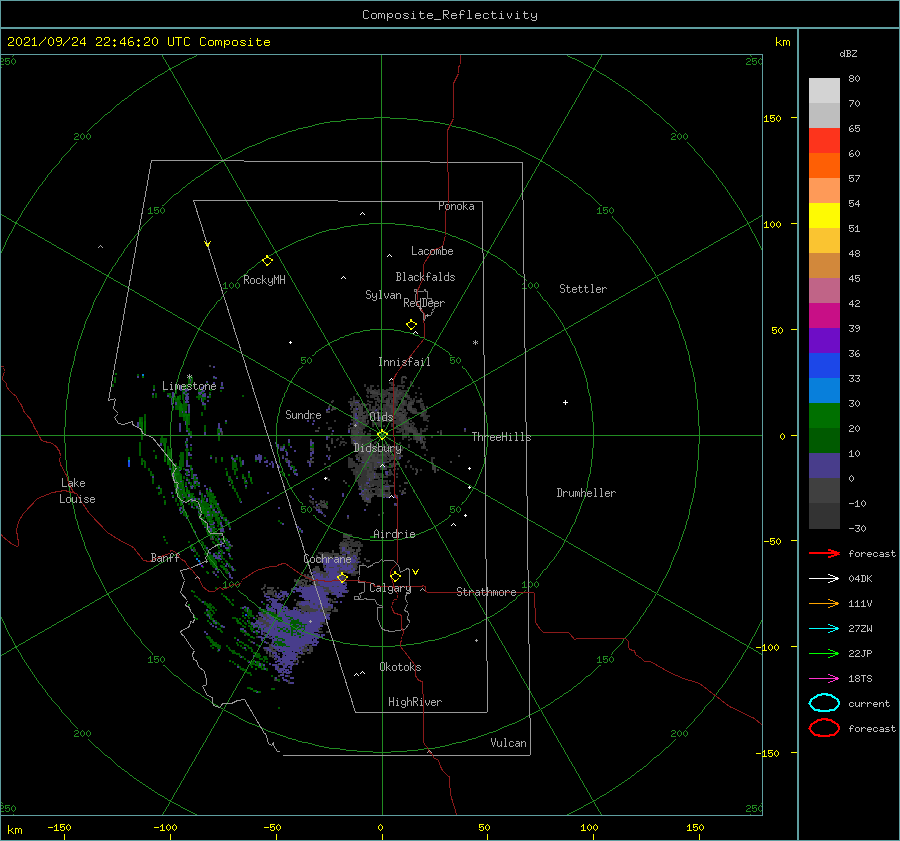Click the white 04DK arrow icon

824,578
